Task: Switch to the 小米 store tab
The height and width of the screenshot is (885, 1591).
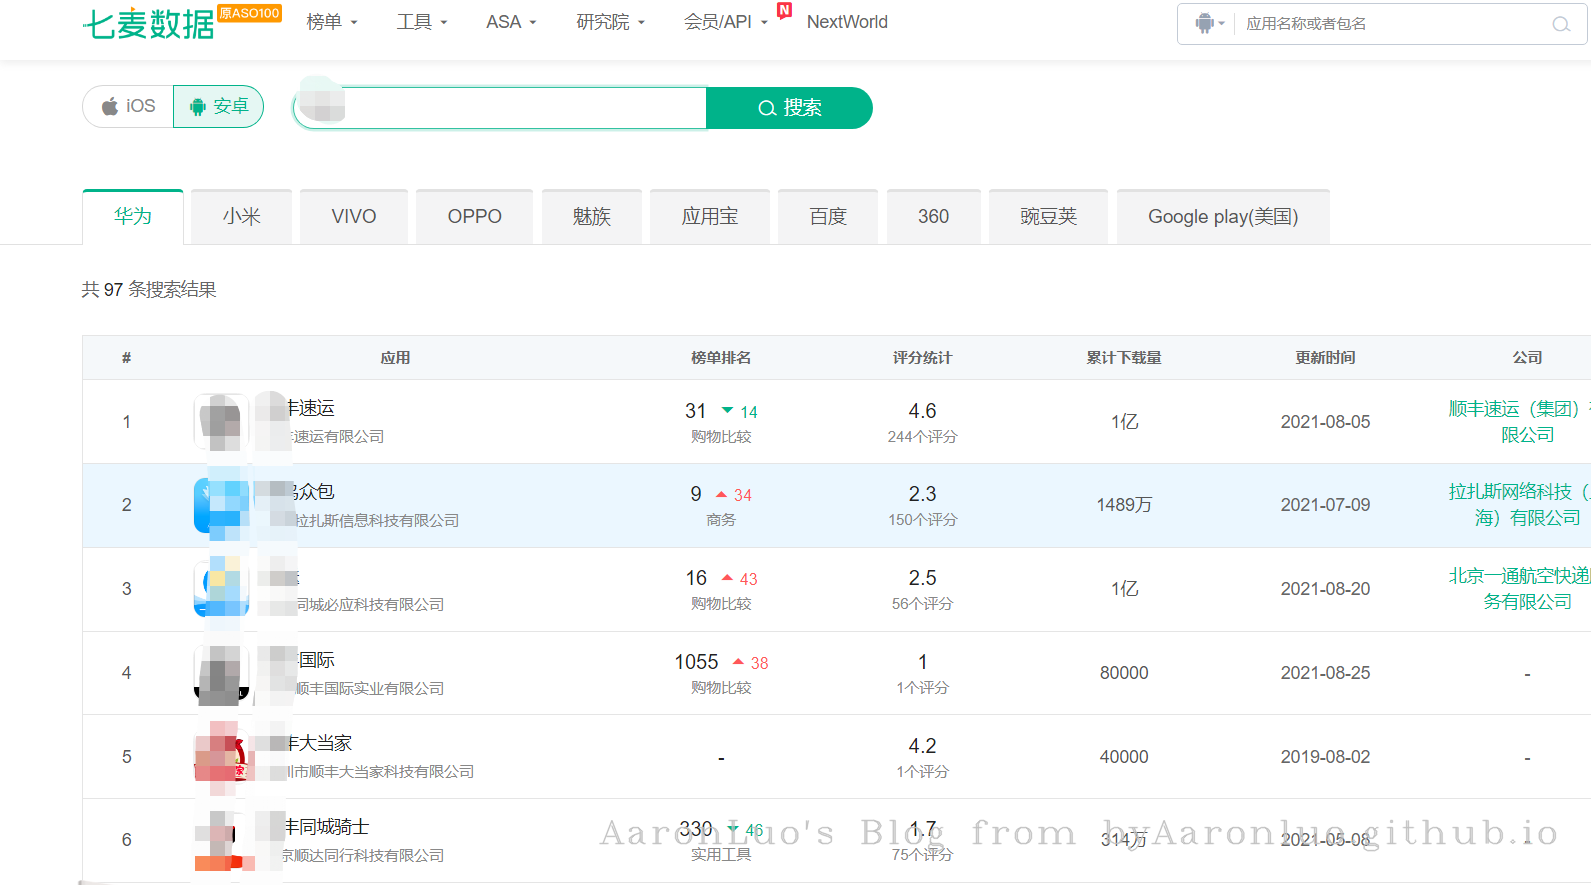Action: 241,217
